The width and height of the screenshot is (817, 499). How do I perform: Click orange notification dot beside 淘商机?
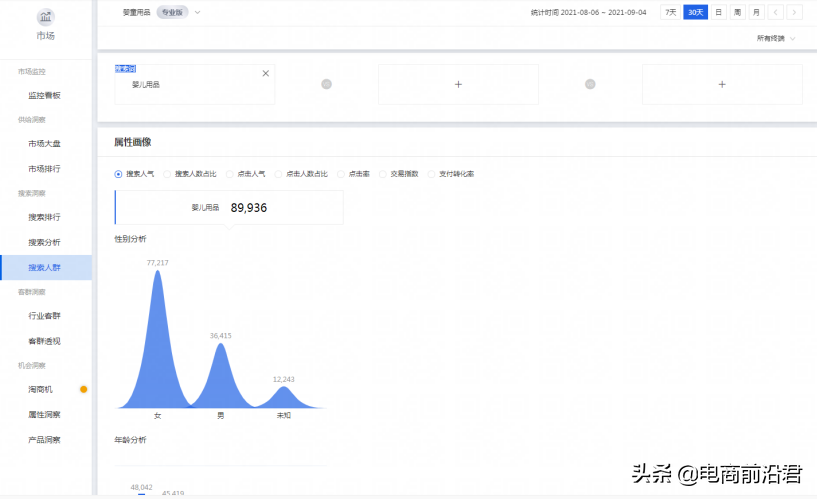click(84, 389)
